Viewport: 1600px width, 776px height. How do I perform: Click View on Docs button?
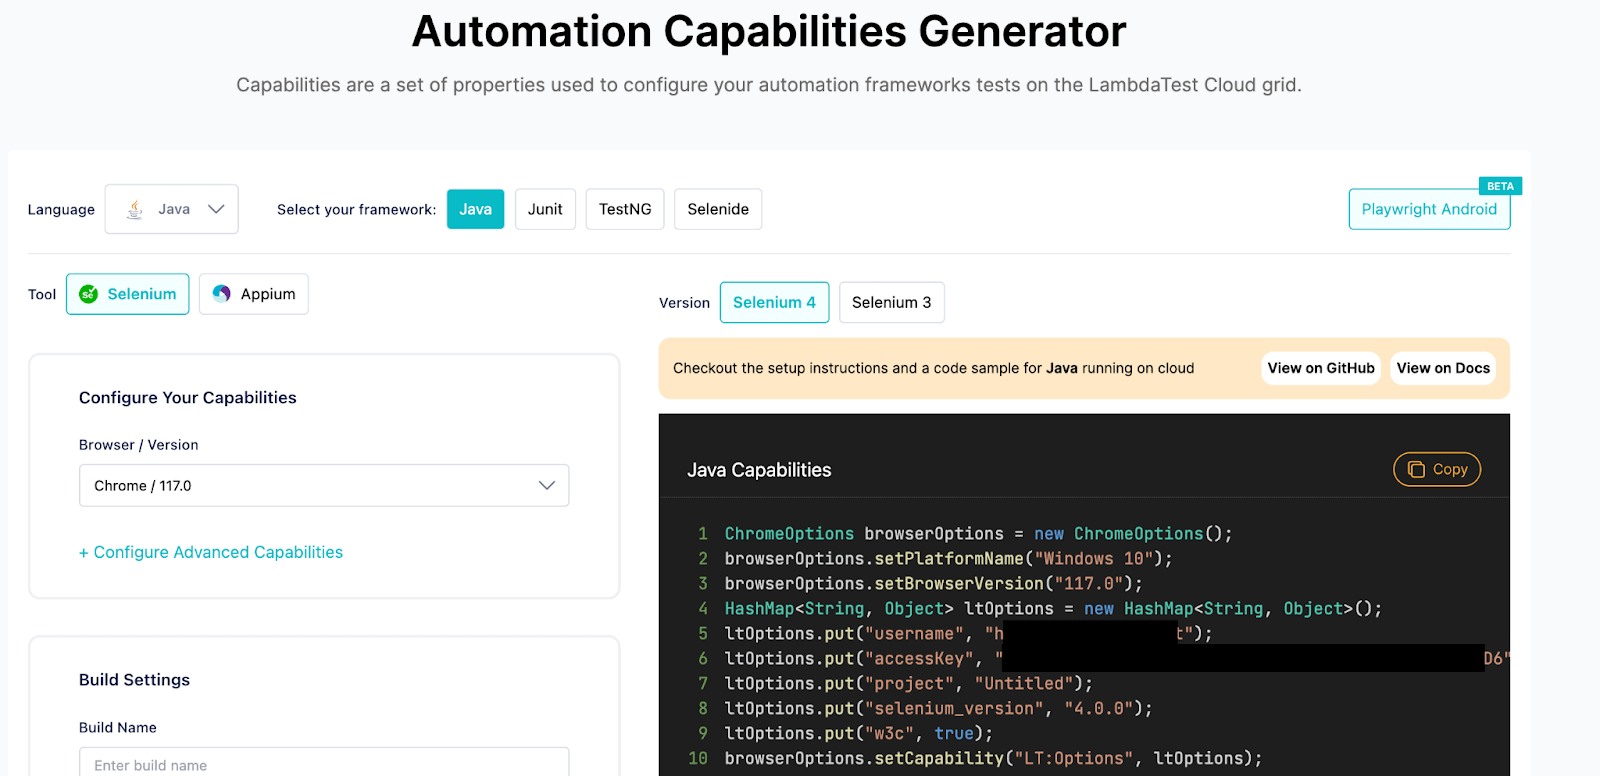point(1443,368)
